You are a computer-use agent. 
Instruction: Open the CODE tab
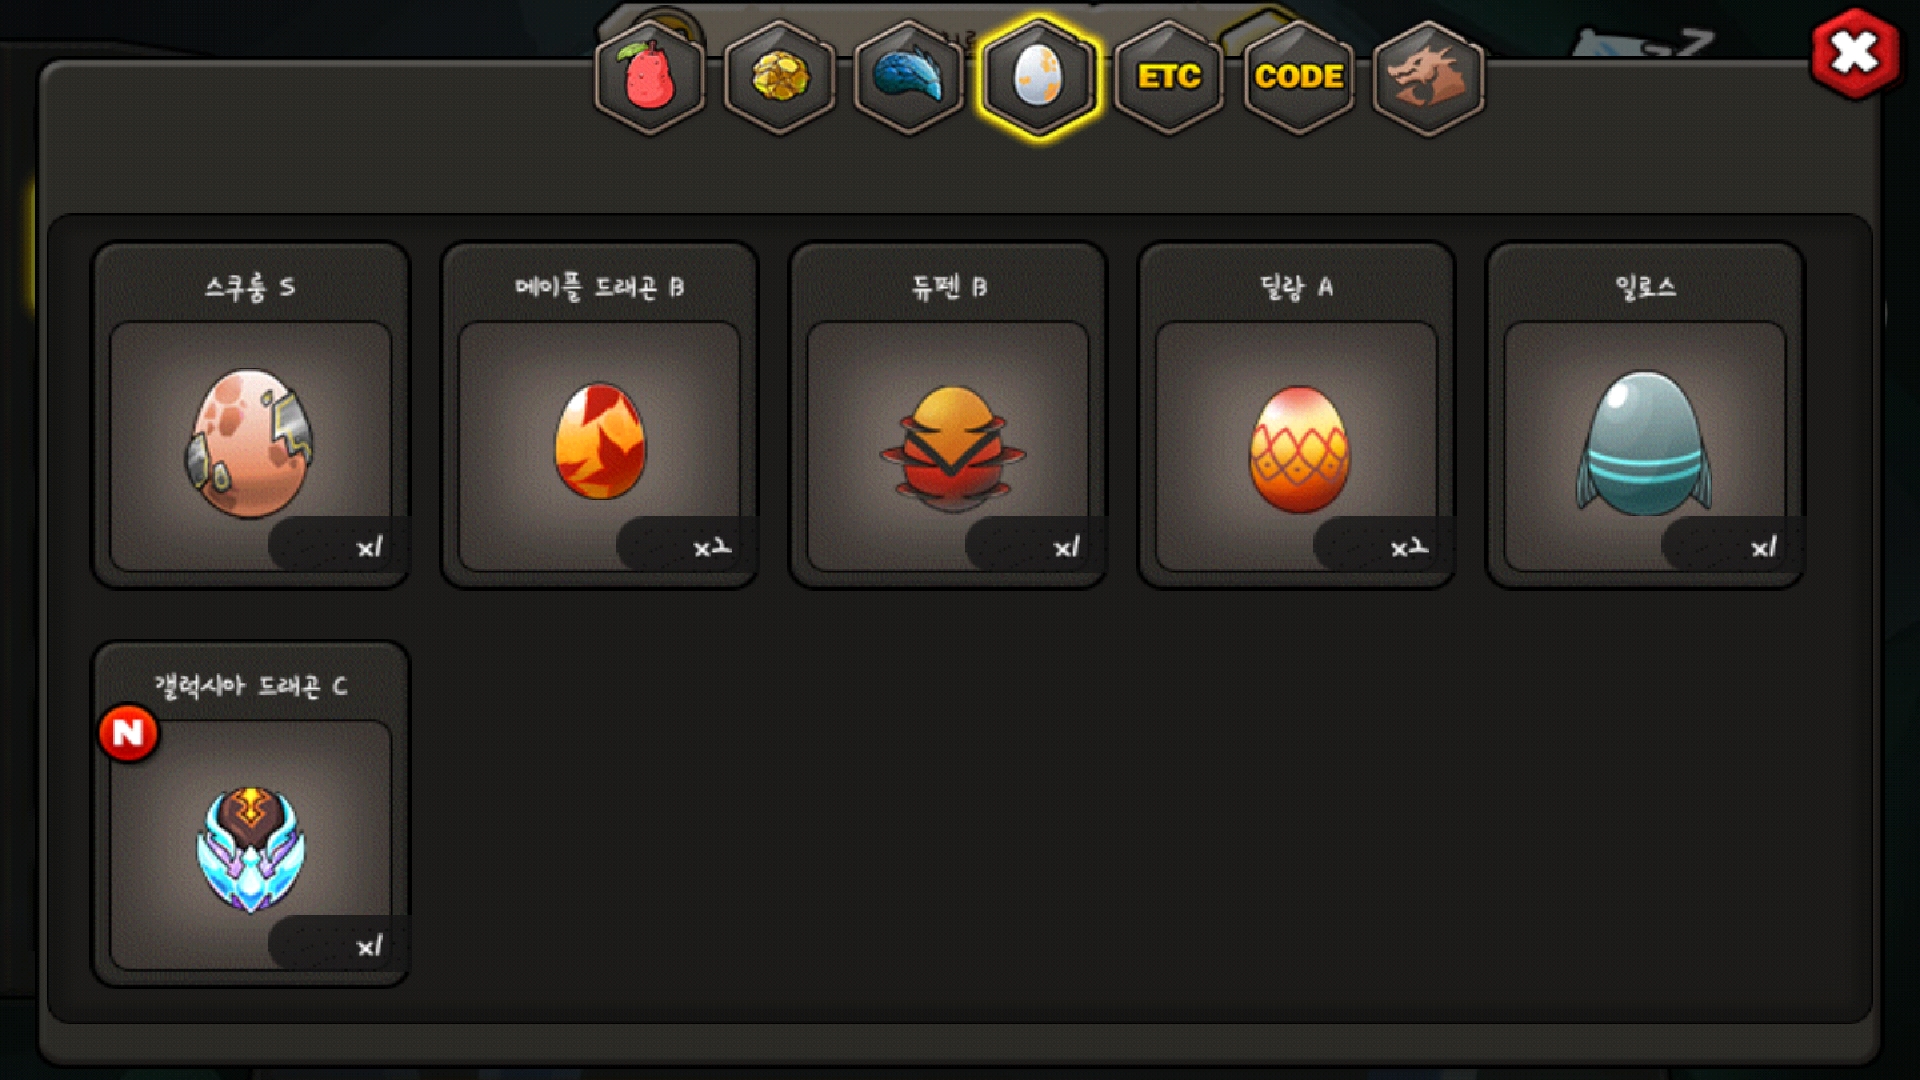pyautogui.click(x=1299, y=77)
